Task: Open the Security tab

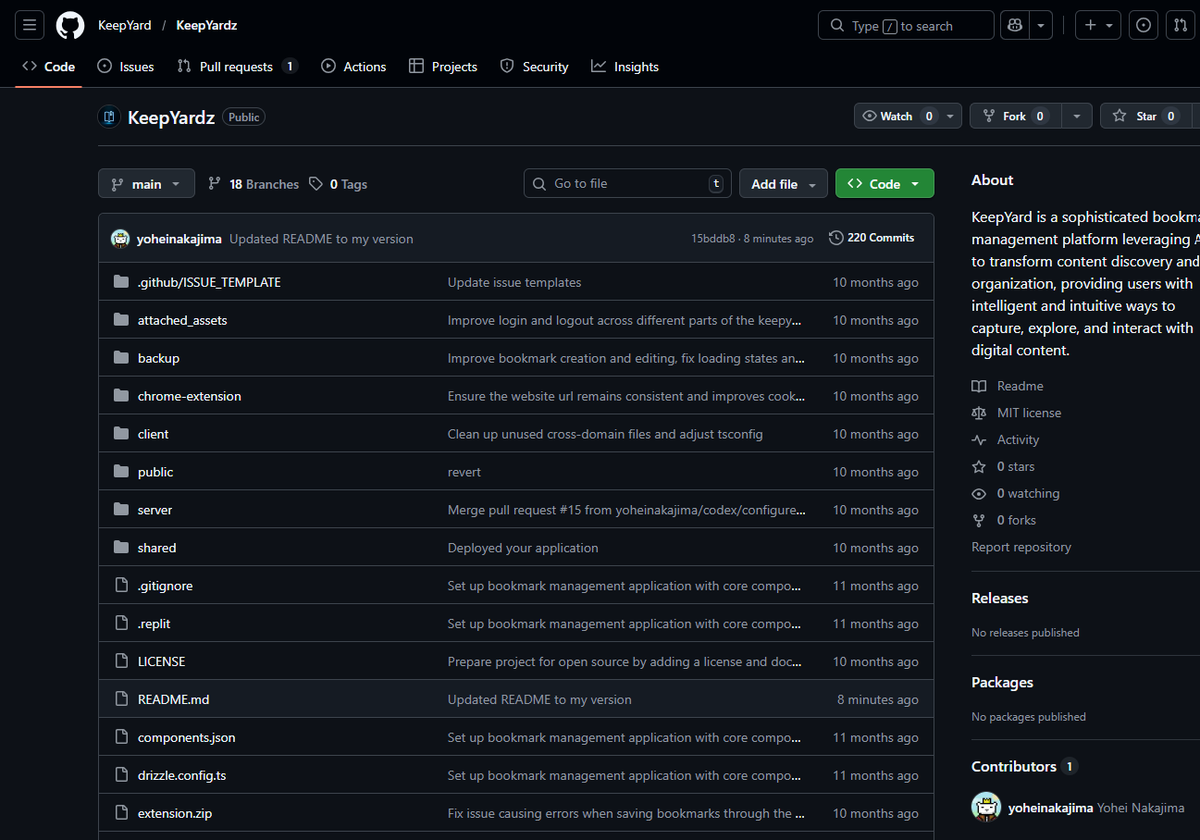Action: click(534, 67)
